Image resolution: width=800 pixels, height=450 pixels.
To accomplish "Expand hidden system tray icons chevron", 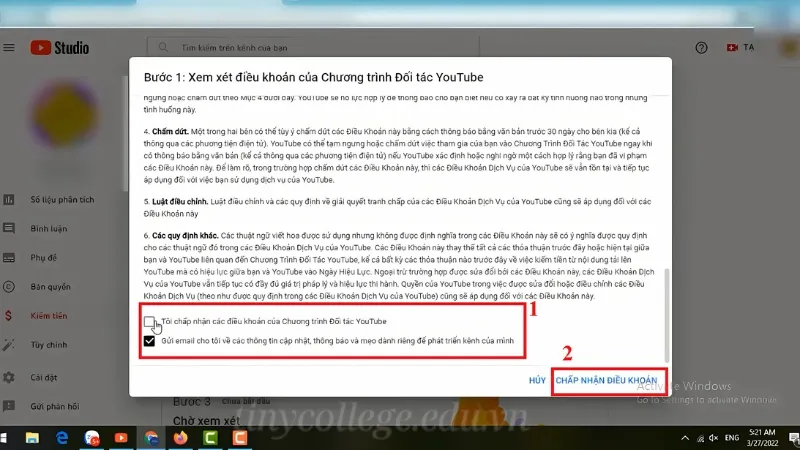I will tap(685, 438).
